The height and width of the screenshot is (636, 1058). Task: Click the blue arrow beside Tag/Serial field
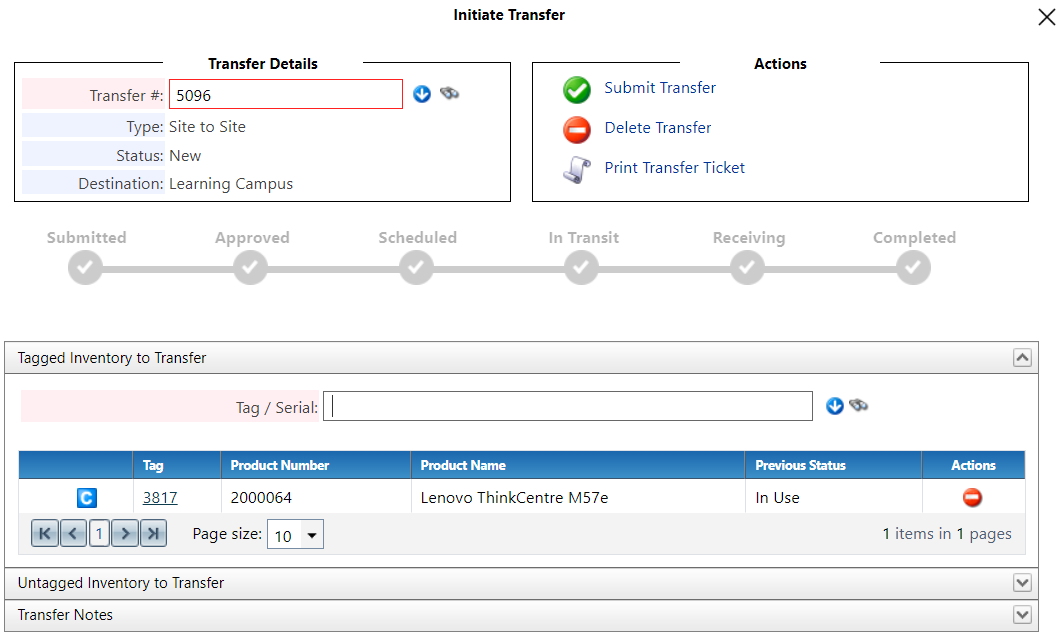coord(834,405)
